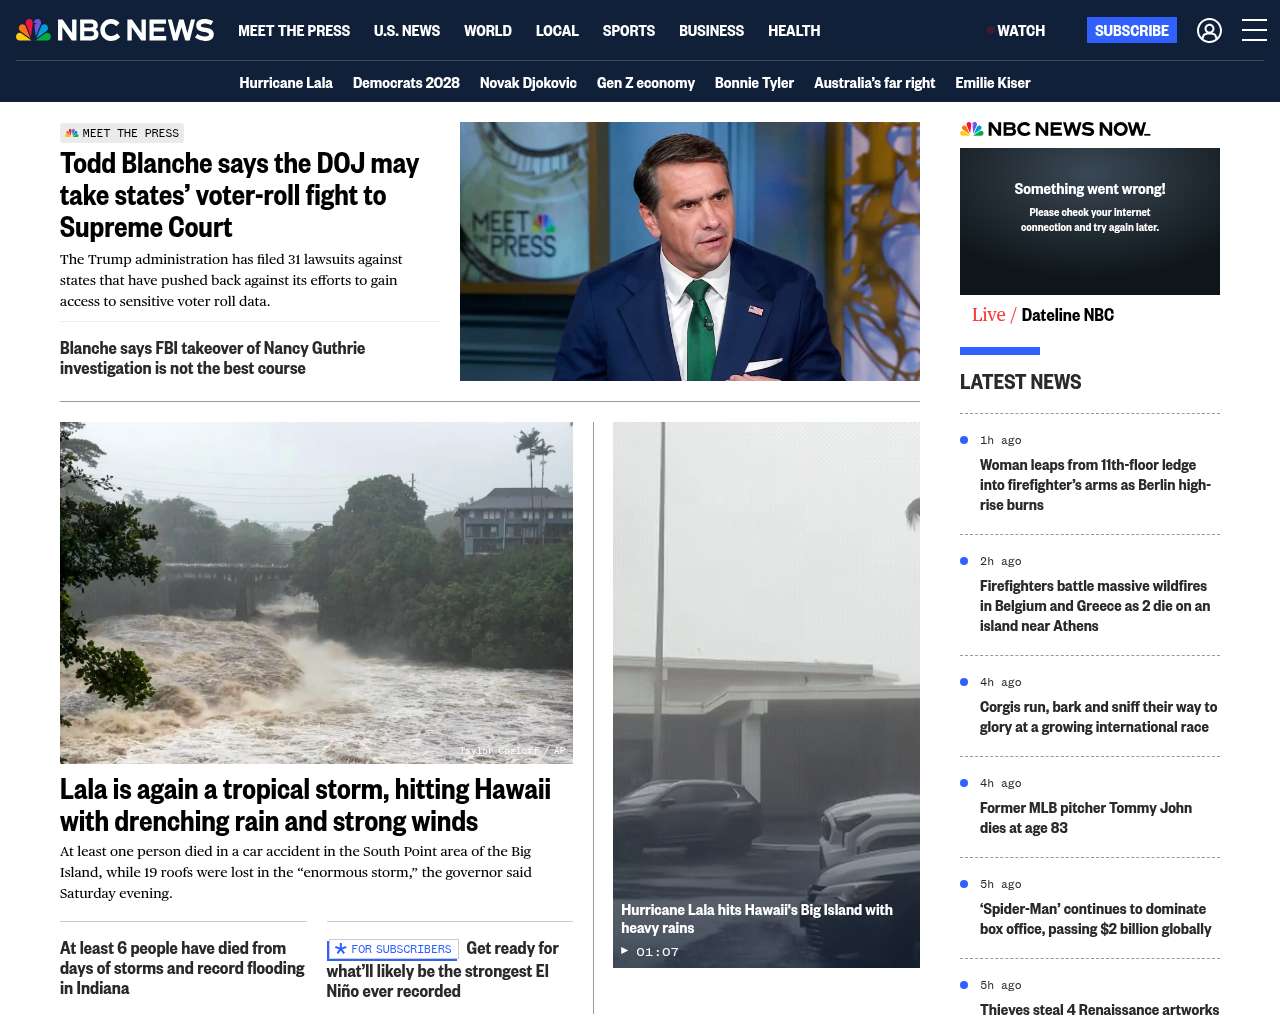Open the Watch live link

pos(1016,31)
